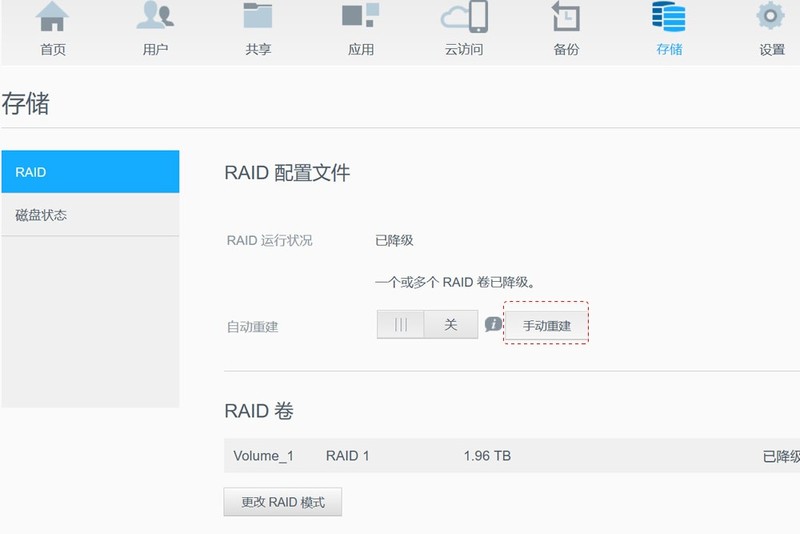Viewport: 800px width, 534px height.
Task: Click the info icon beside auto-rebuild toggle
Action: click(493, 324)
